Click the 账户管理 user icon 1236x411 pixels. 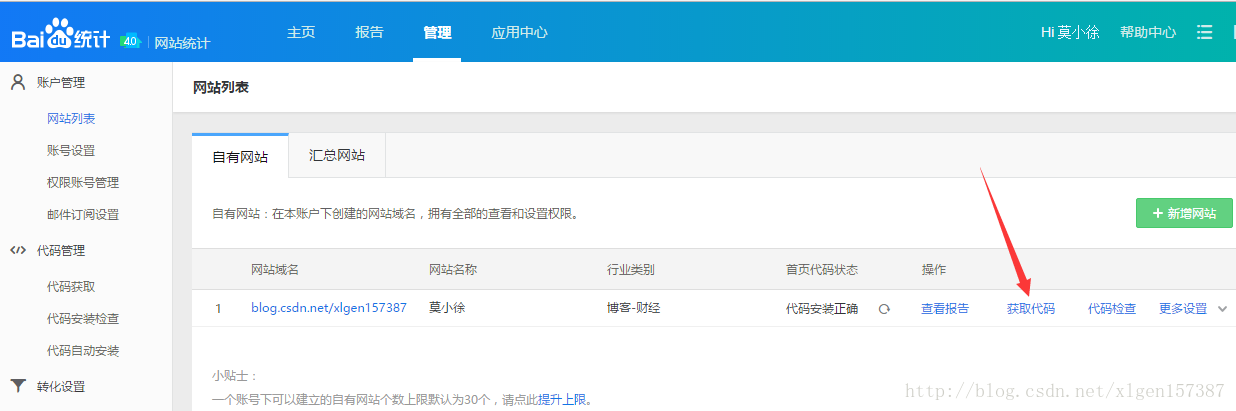coord(17,82)
